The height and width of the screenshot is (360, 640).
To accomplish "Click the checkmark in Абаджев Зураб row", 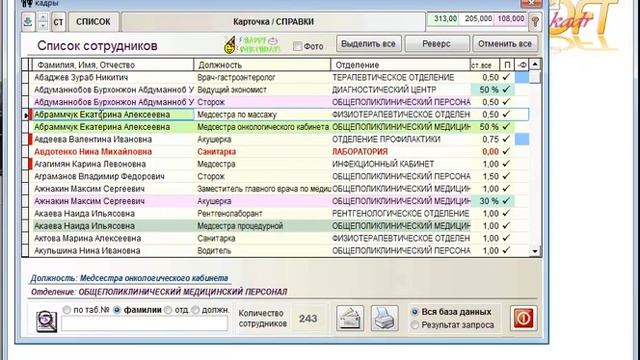I will click(x=506, y=77).
